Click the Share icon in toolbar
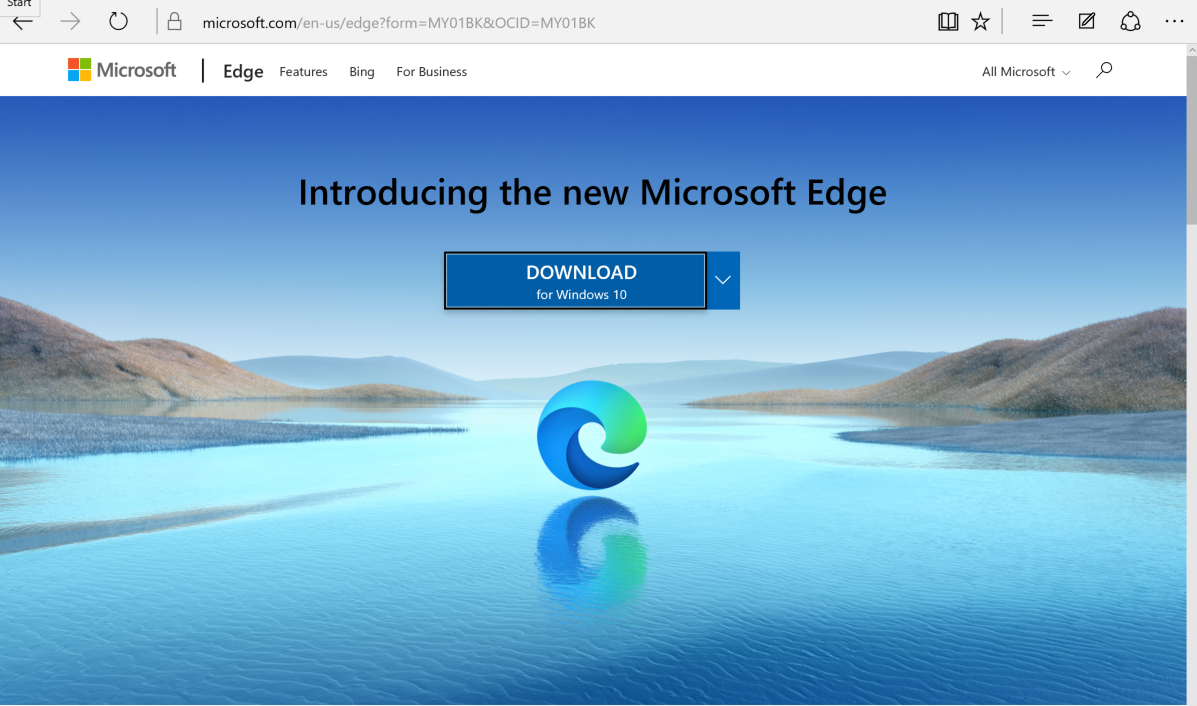 (x=1131, y=21)
